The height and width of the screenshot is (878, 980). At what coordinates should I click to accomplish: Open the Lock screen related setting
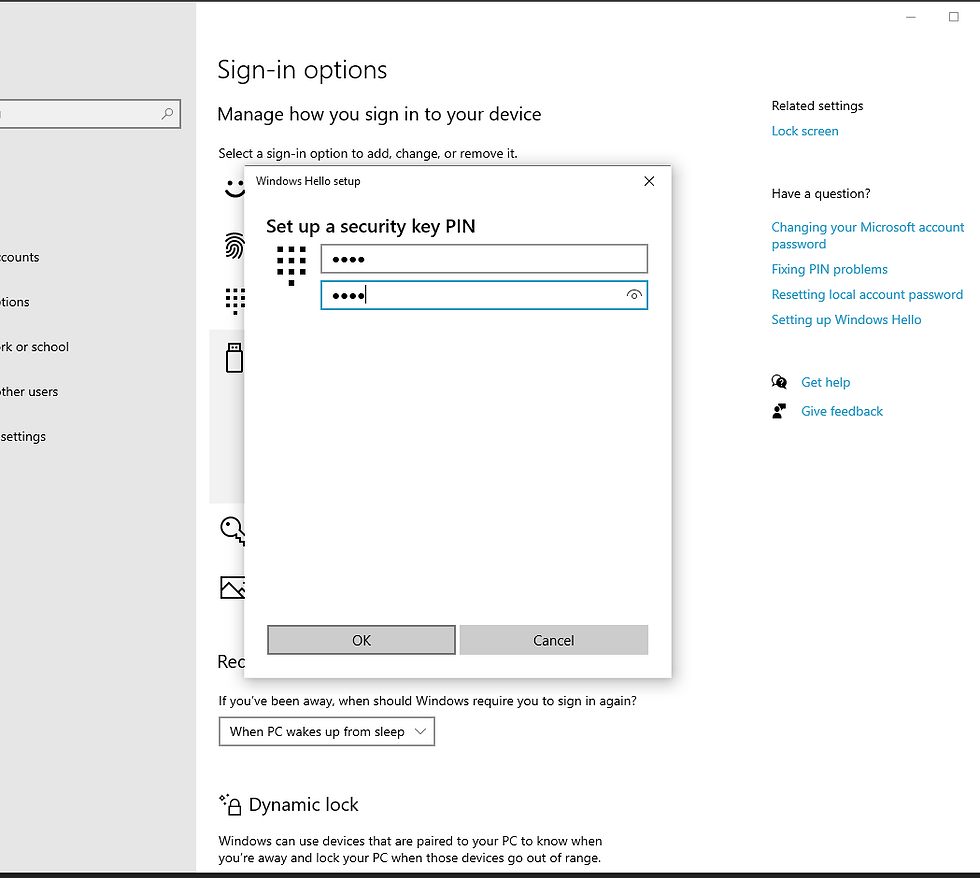(805, 131)
